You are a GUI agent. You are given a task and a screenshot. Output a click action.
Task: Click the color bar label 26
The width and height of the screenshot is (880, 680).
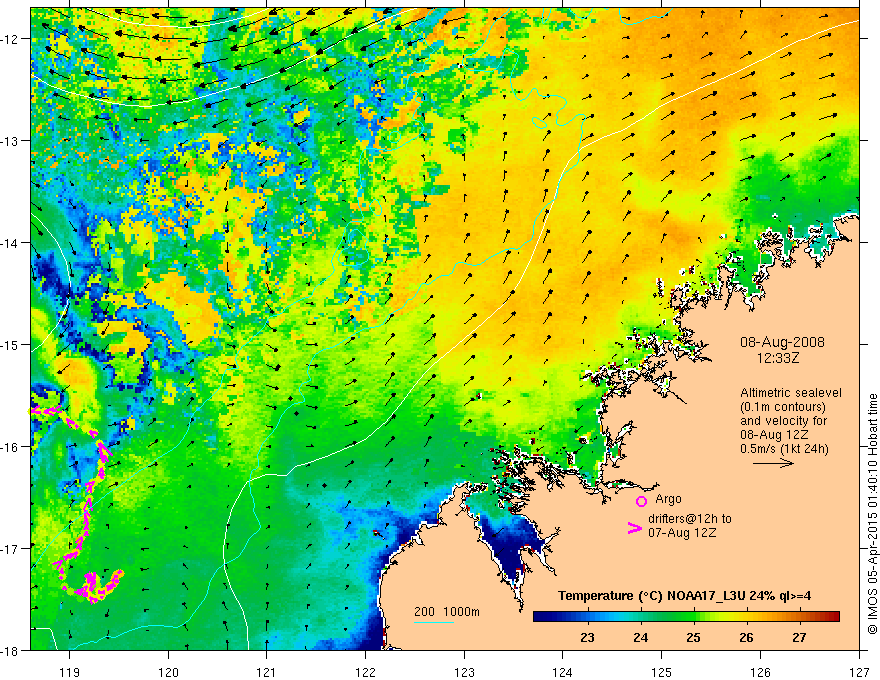click(746, 637)
